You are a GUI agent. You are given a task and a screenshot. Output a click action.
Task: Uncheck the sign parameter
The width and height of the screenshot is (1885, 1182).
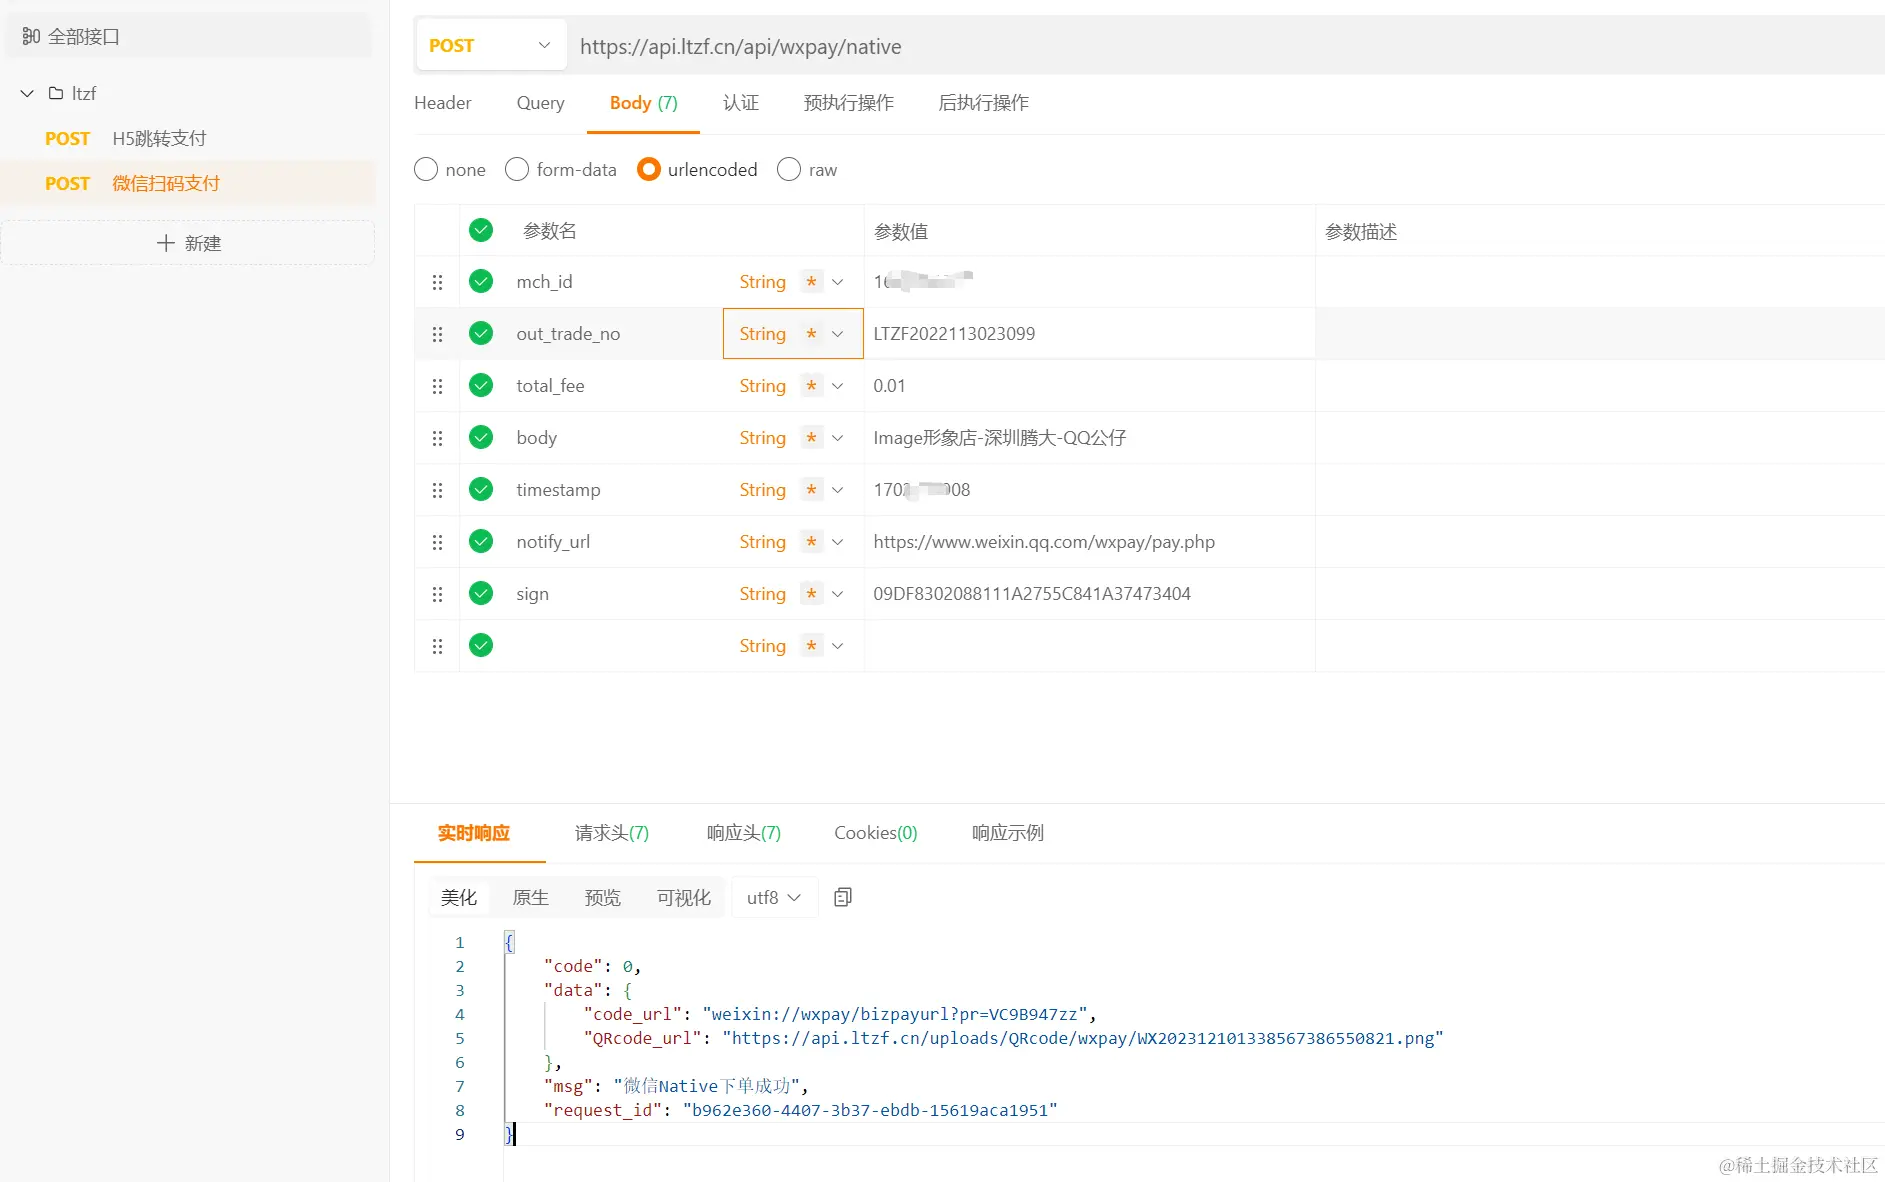coord(481,593)
